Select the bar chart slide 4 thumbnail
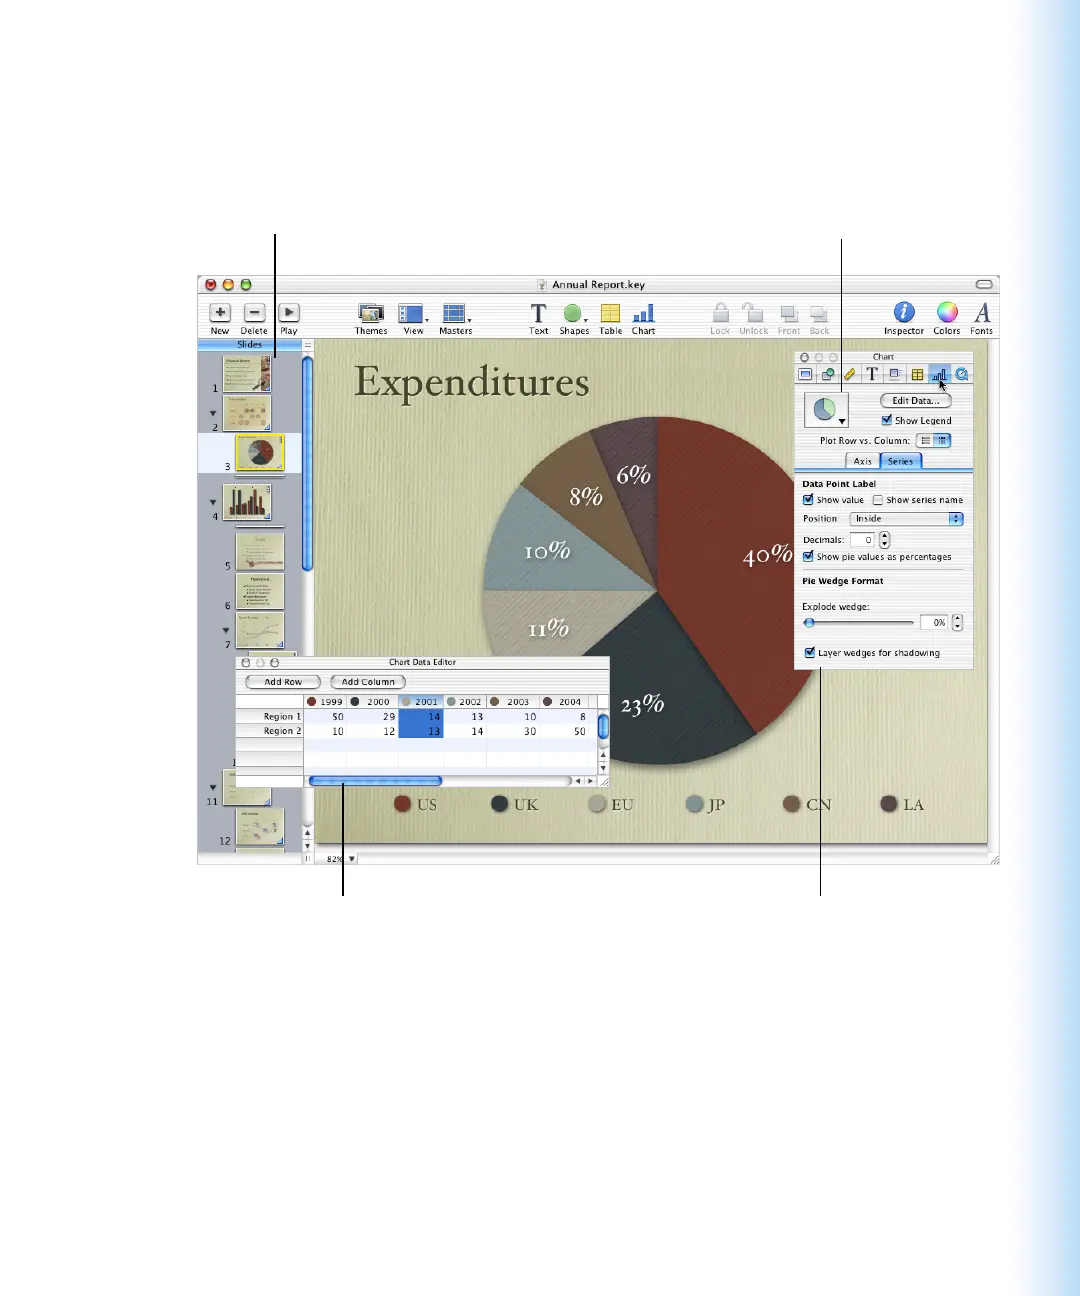Image resolution: width=1080 pixels, height=1296 pixels. (246, 502)
